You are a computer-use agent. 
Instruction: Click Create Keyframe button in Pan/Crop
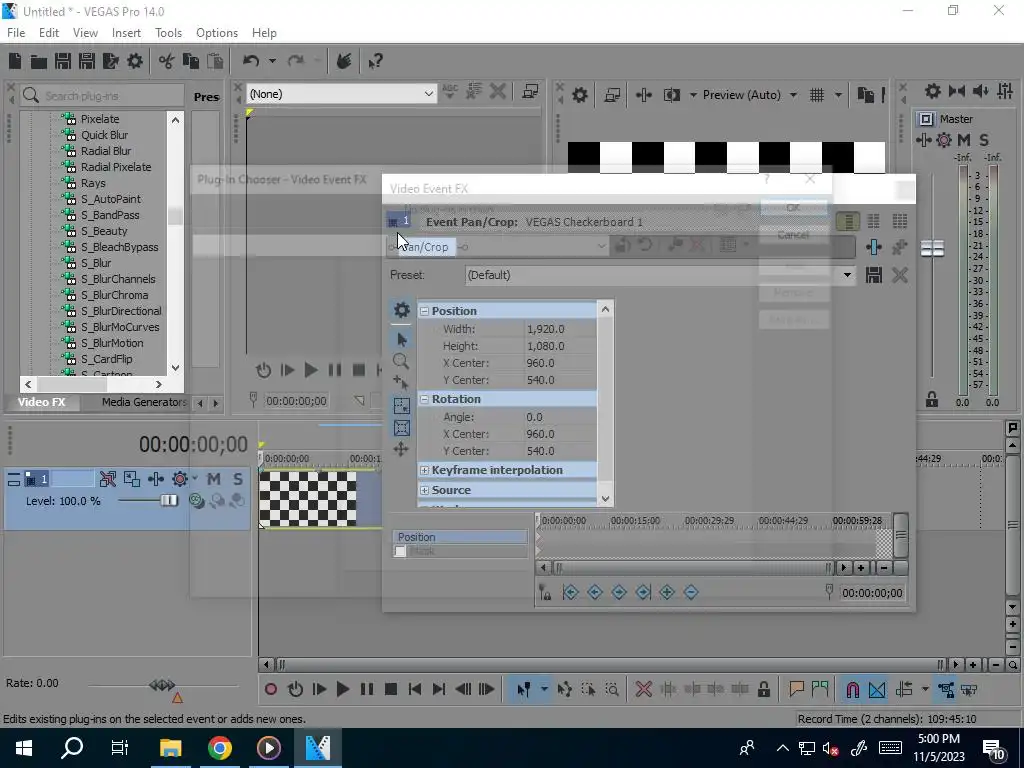point(667,592)
